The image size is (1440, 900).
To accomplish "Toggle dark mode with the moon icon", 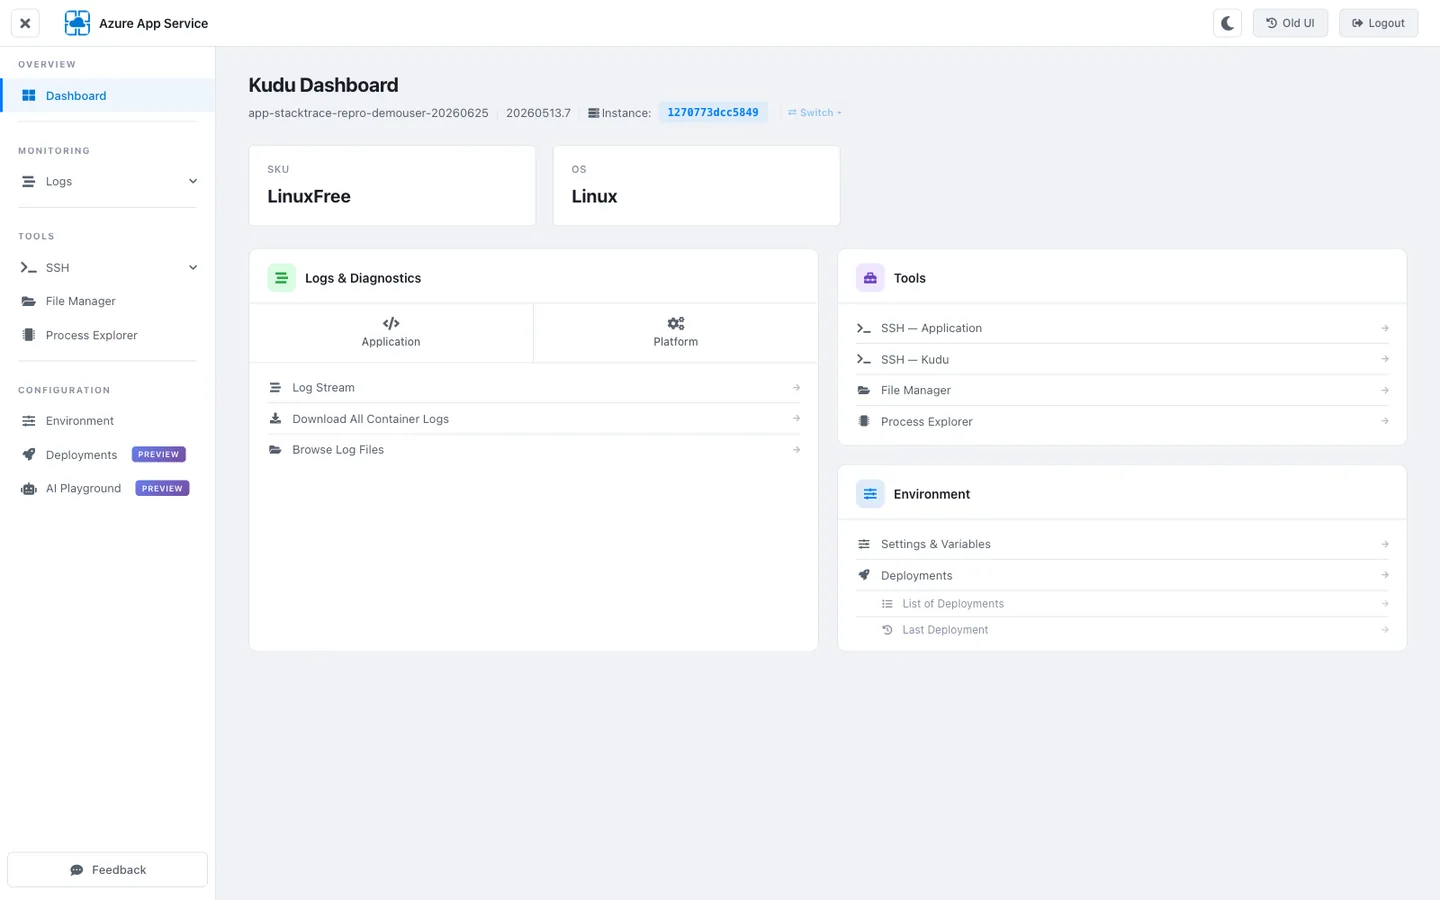I will 1227,23.
